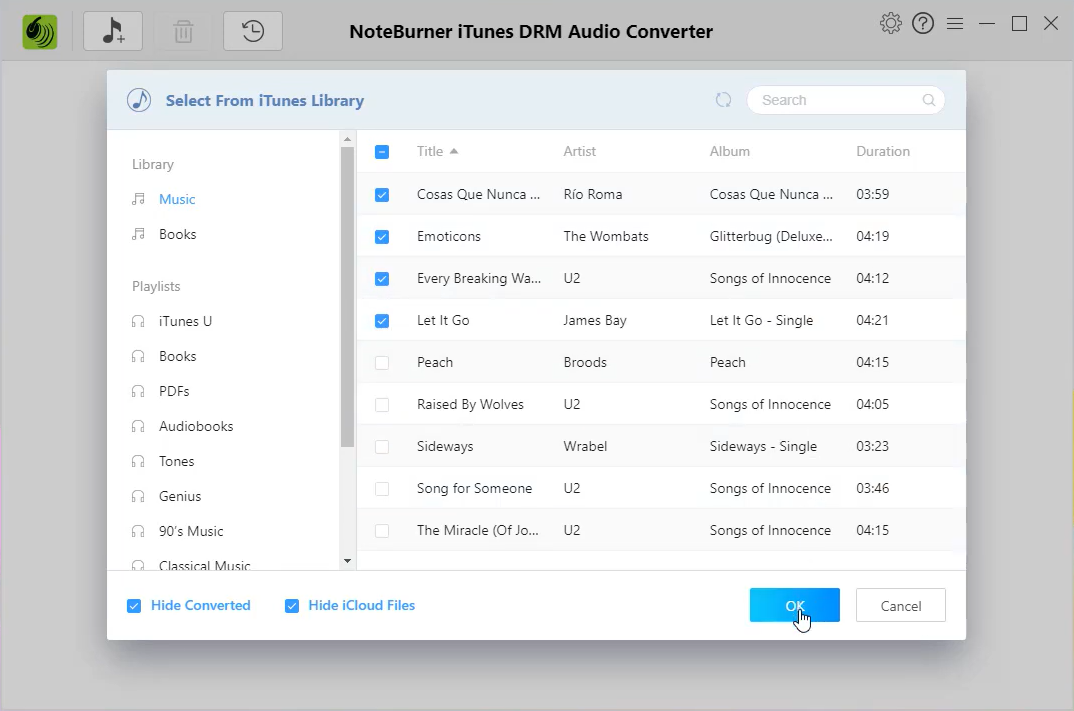Open the conversion history clock icon
Image resolution: width=1074 pixels, height=711 pixels.
(252, 31)
